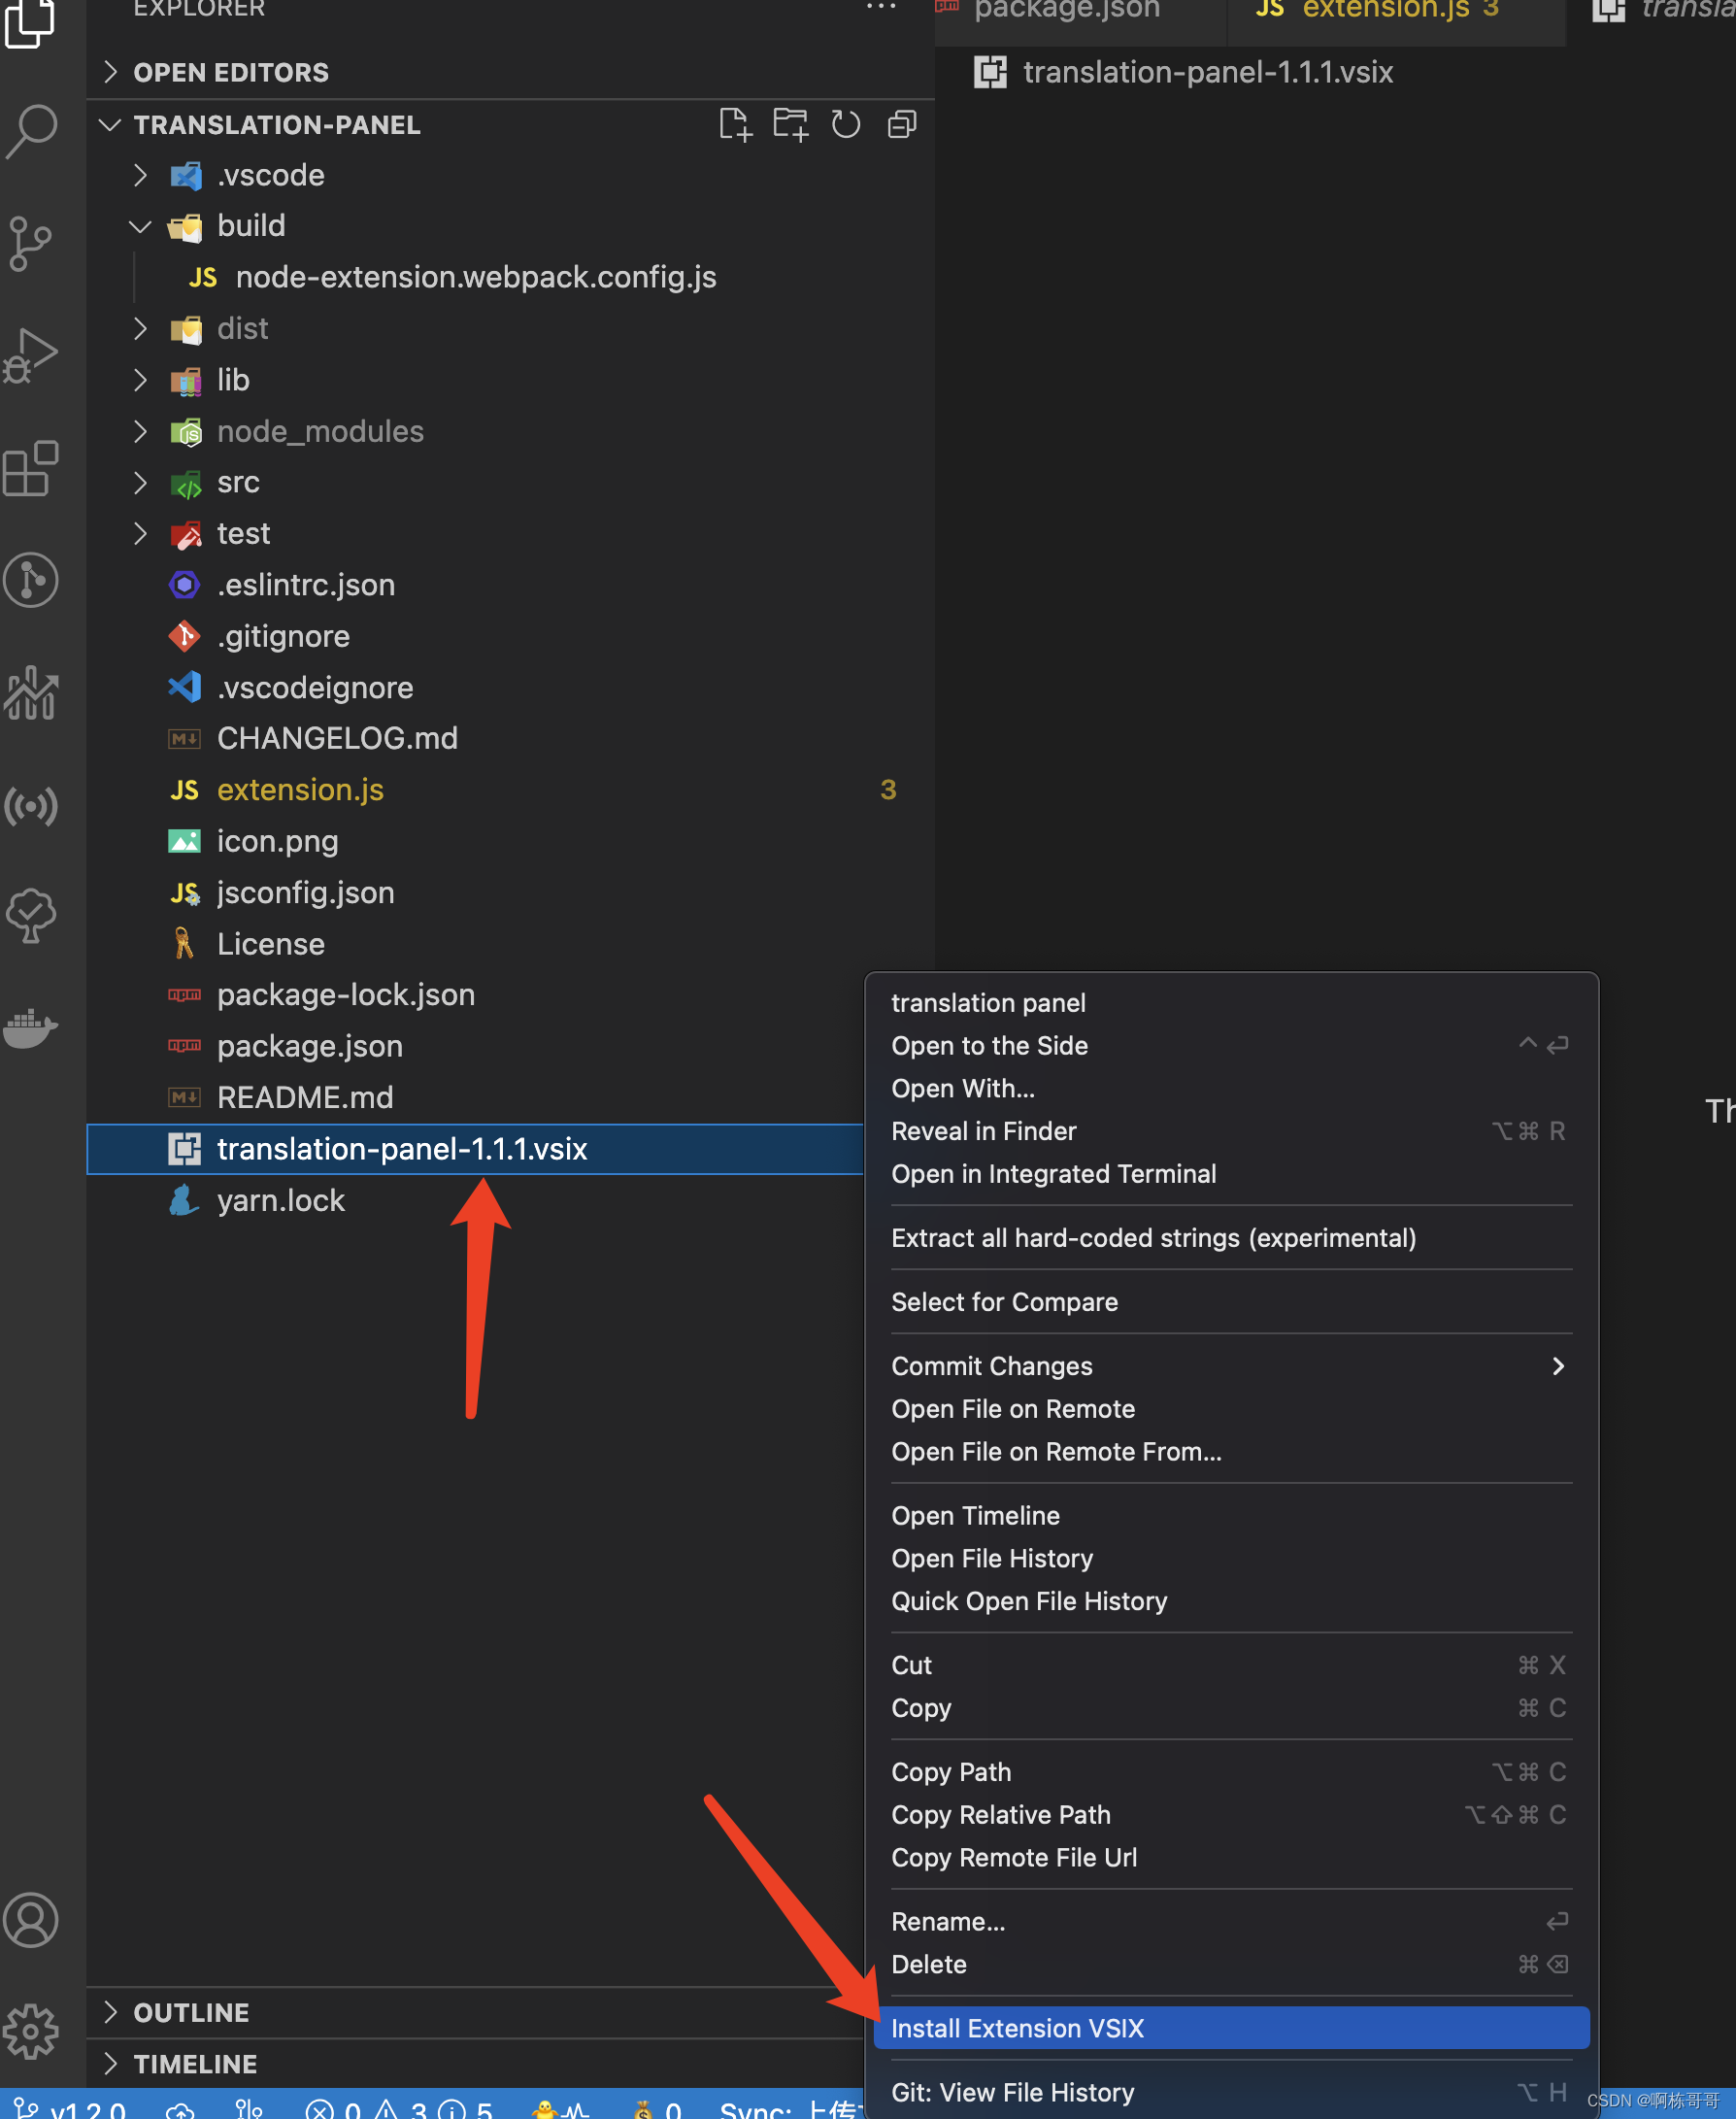Open the live broadcast activity bar icon
The width and height of the screenshot is (1736, 2119).
pyautogui.click(x=31, y=805)
